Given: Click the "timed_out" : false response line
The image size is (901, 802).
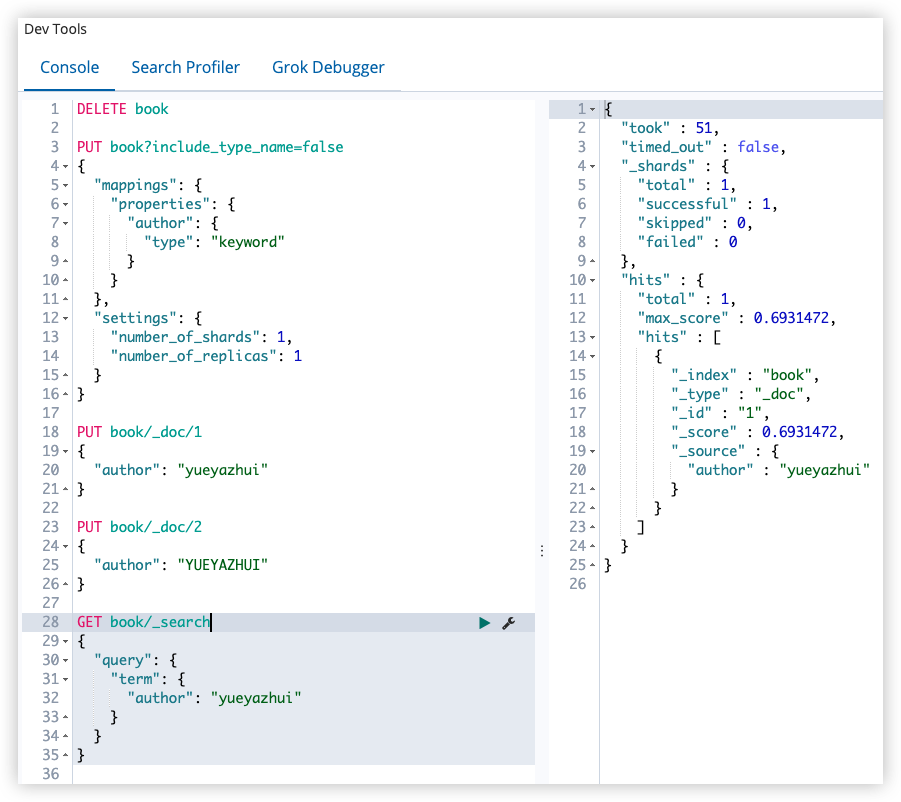Looking at the screenshot, I should pyautogui.click(x=703, y=147).
